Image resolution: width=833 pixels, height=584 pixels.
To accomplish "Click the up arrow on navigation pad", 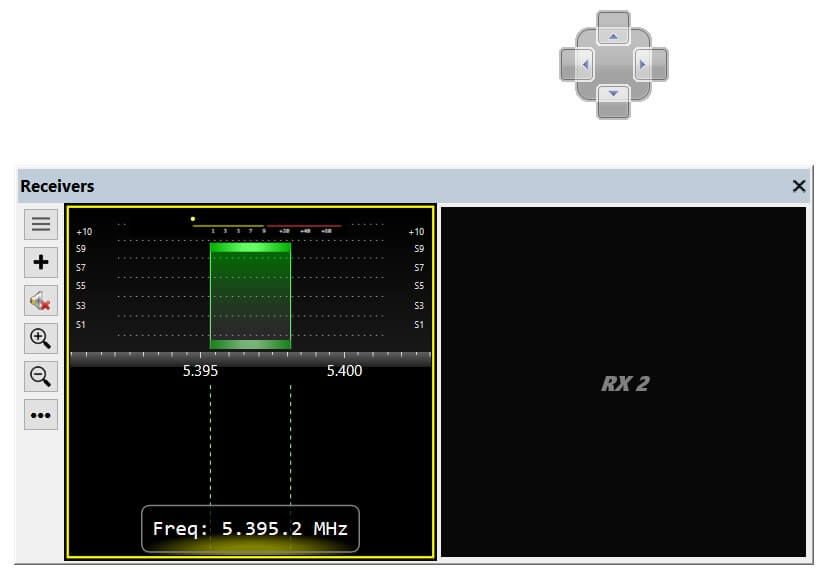I will click(x=614, y=28).
